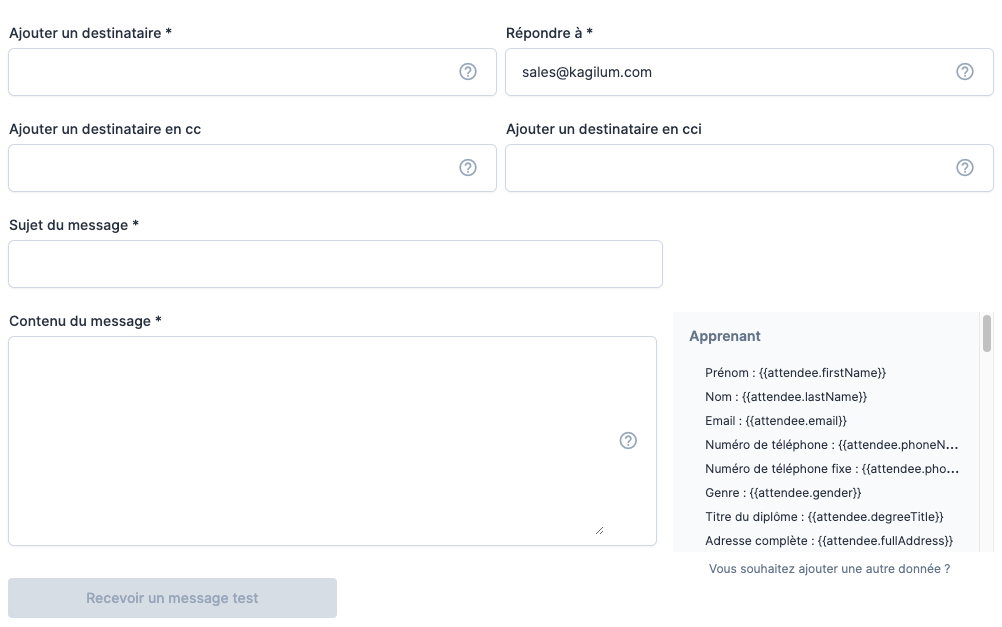Viewport: 1002px width, 627px height.
Task: Click help icon in reply-to field
Action: tap(965, 72)
